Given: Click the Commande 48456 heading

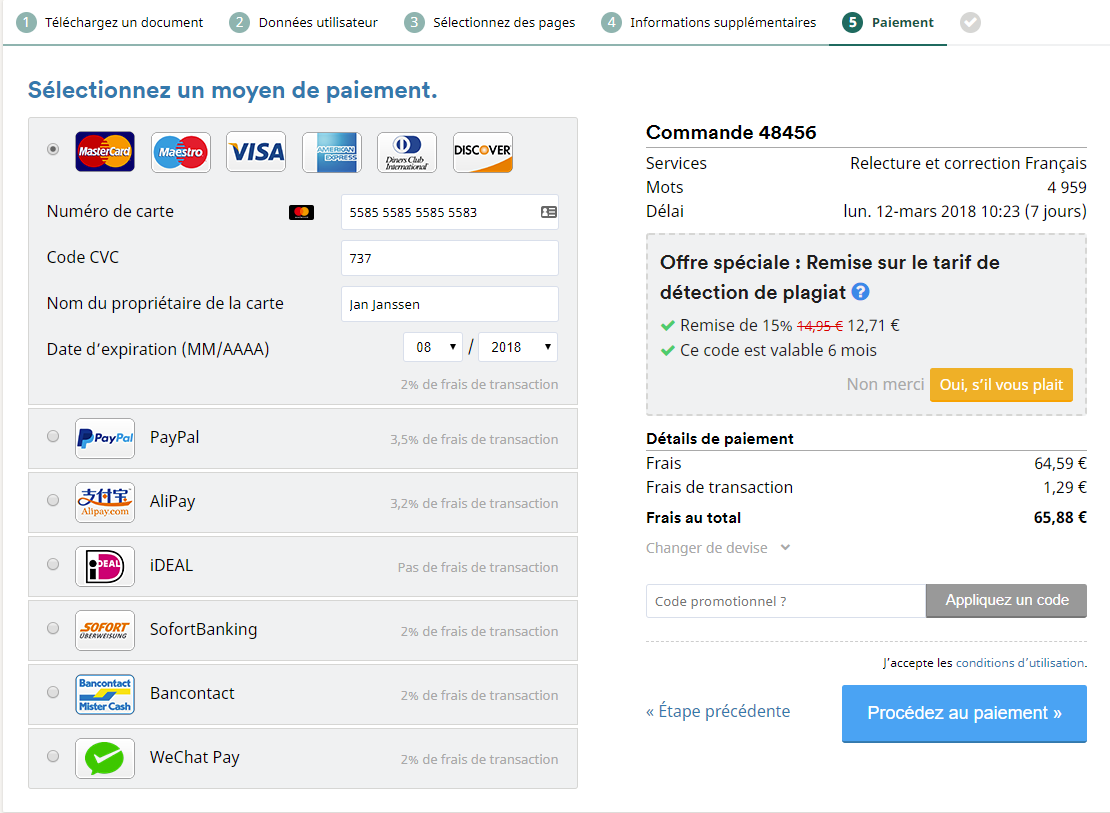Looking at the screenshot, I should coord(731,132).
